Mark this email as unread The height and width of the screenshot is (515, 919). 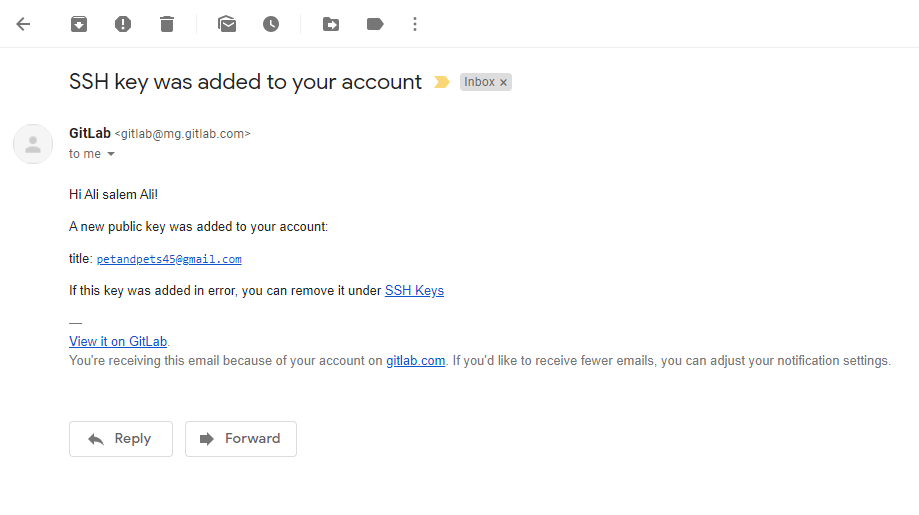pyautogui.click(x=227, y=24)
